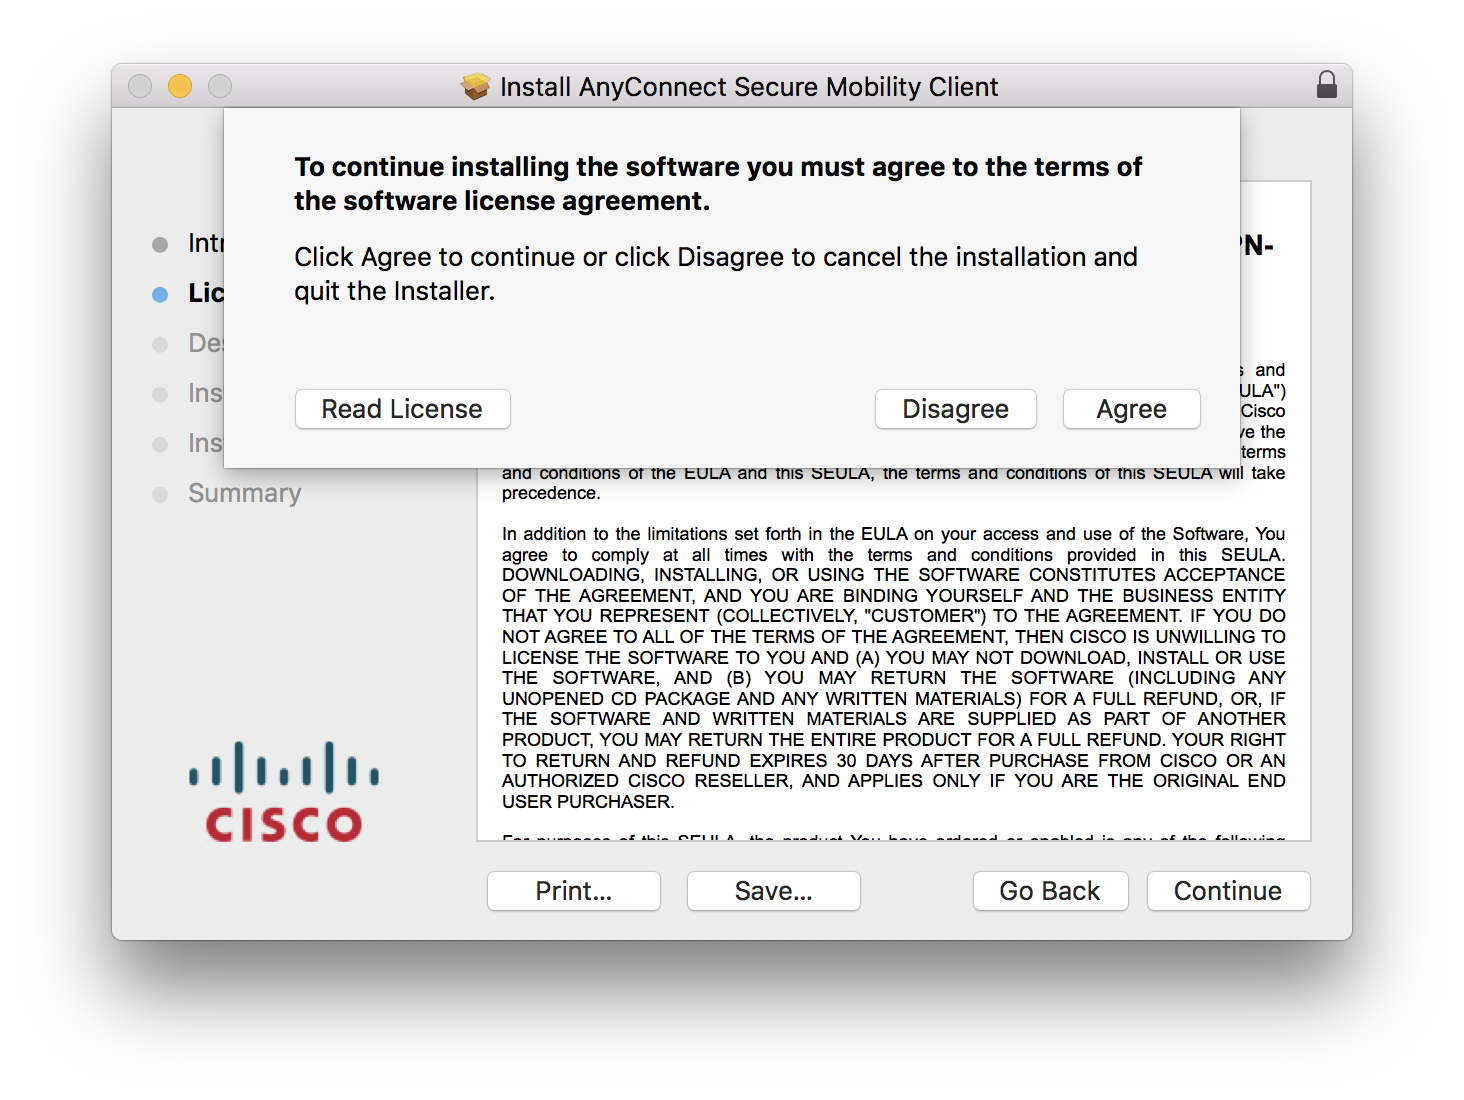Click the lock icon in the title bar
Screen dimensions: 1464x1100
pos(1327,85)
